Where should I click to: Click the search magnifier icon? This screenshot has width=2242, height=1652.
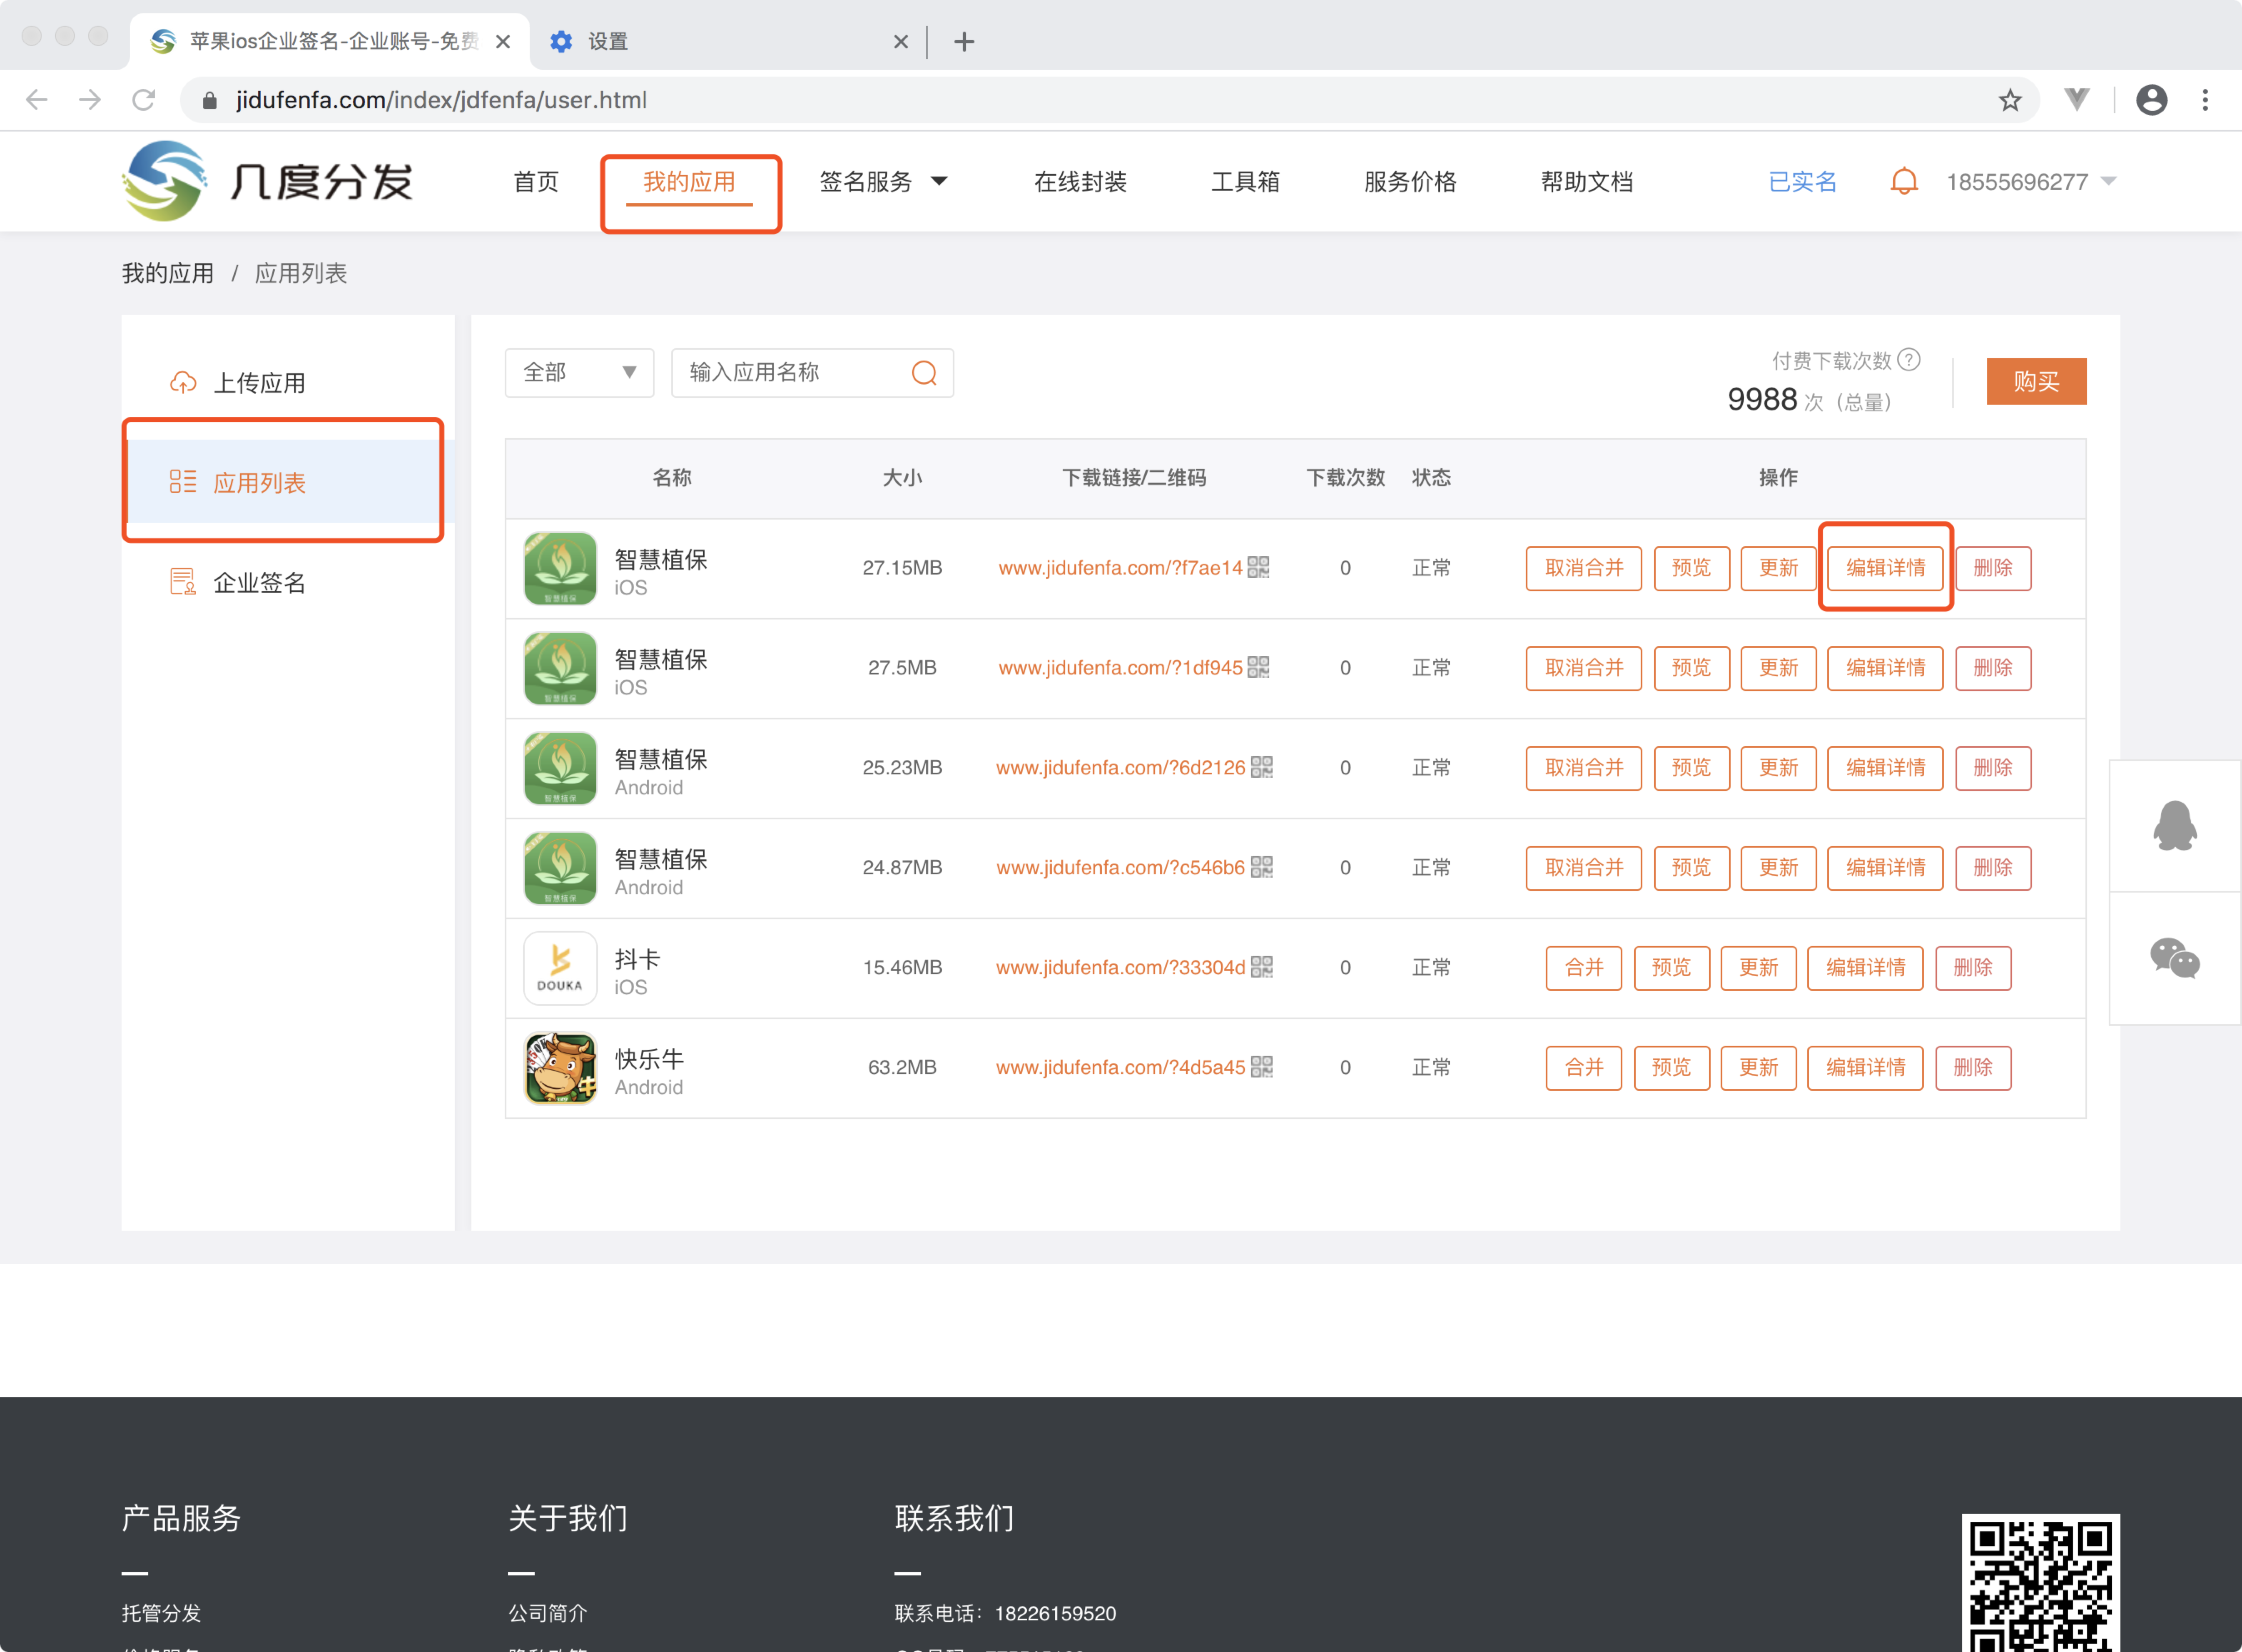point(924,373)
